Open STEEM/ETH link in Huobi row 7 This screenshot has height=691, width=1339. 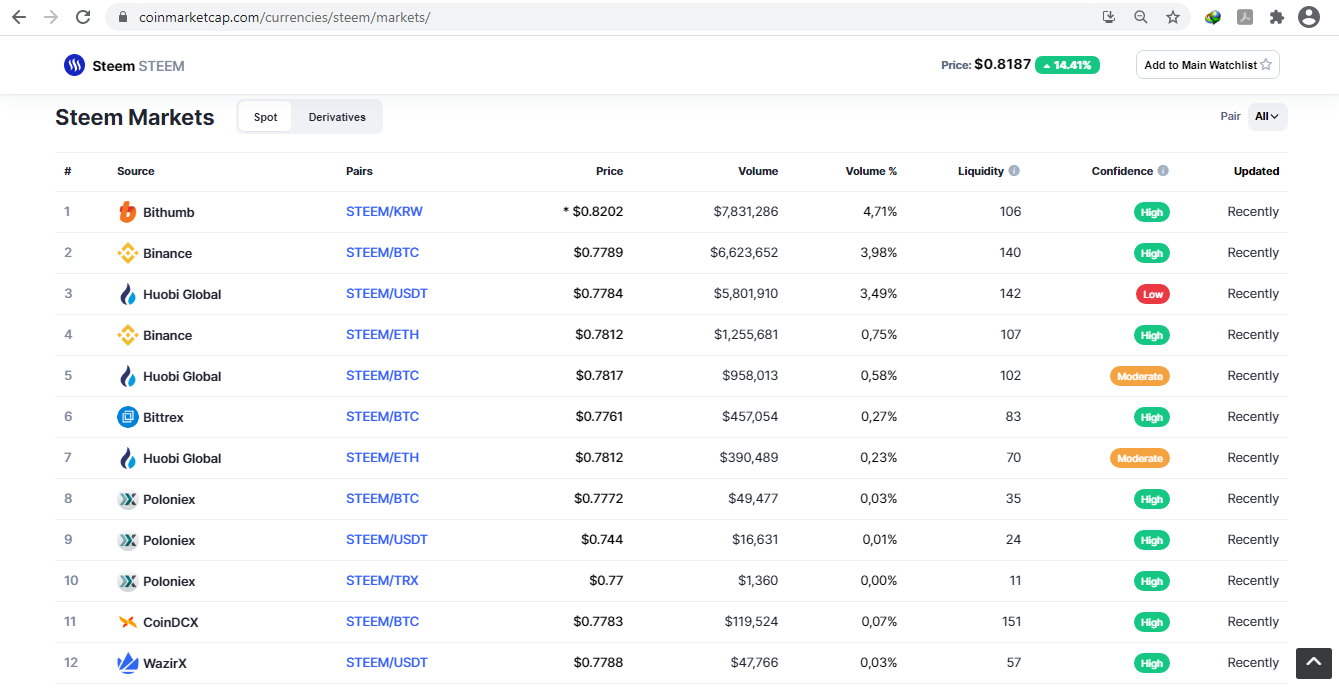coord(382,458)
